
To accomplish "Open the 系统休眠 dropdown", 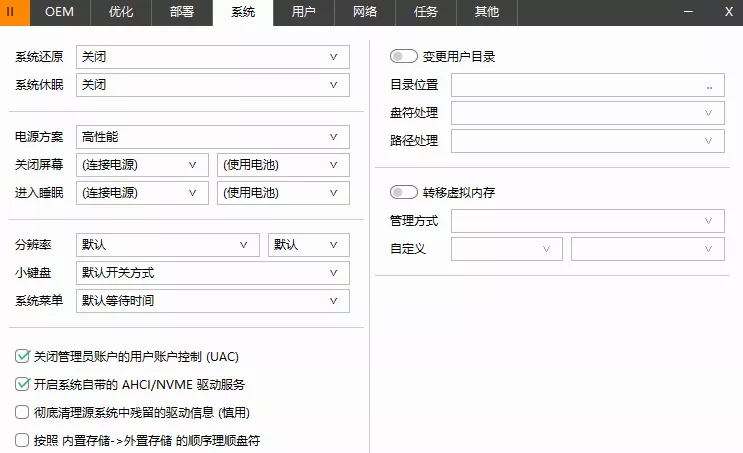I will (x=213, y=85).
